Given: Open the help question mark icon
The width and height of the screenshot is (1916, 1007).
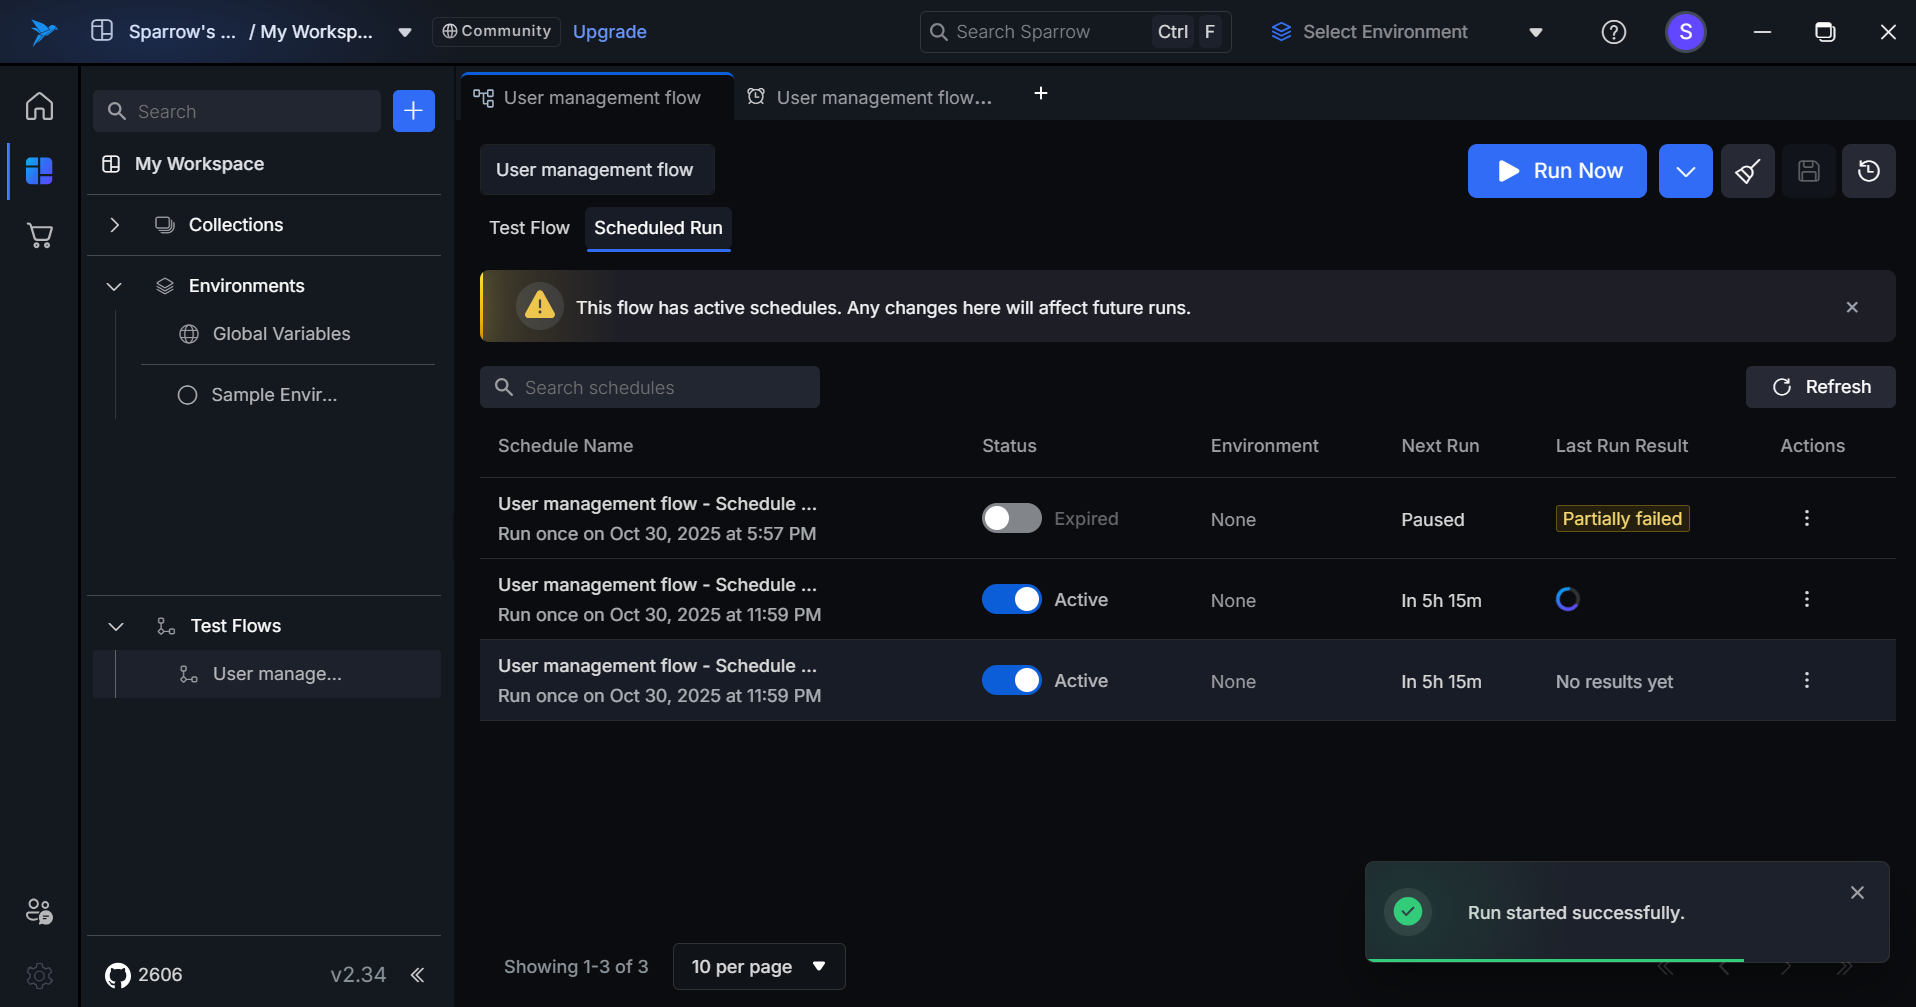Looking at the screenshot, I should click(x=1613, y=32).
